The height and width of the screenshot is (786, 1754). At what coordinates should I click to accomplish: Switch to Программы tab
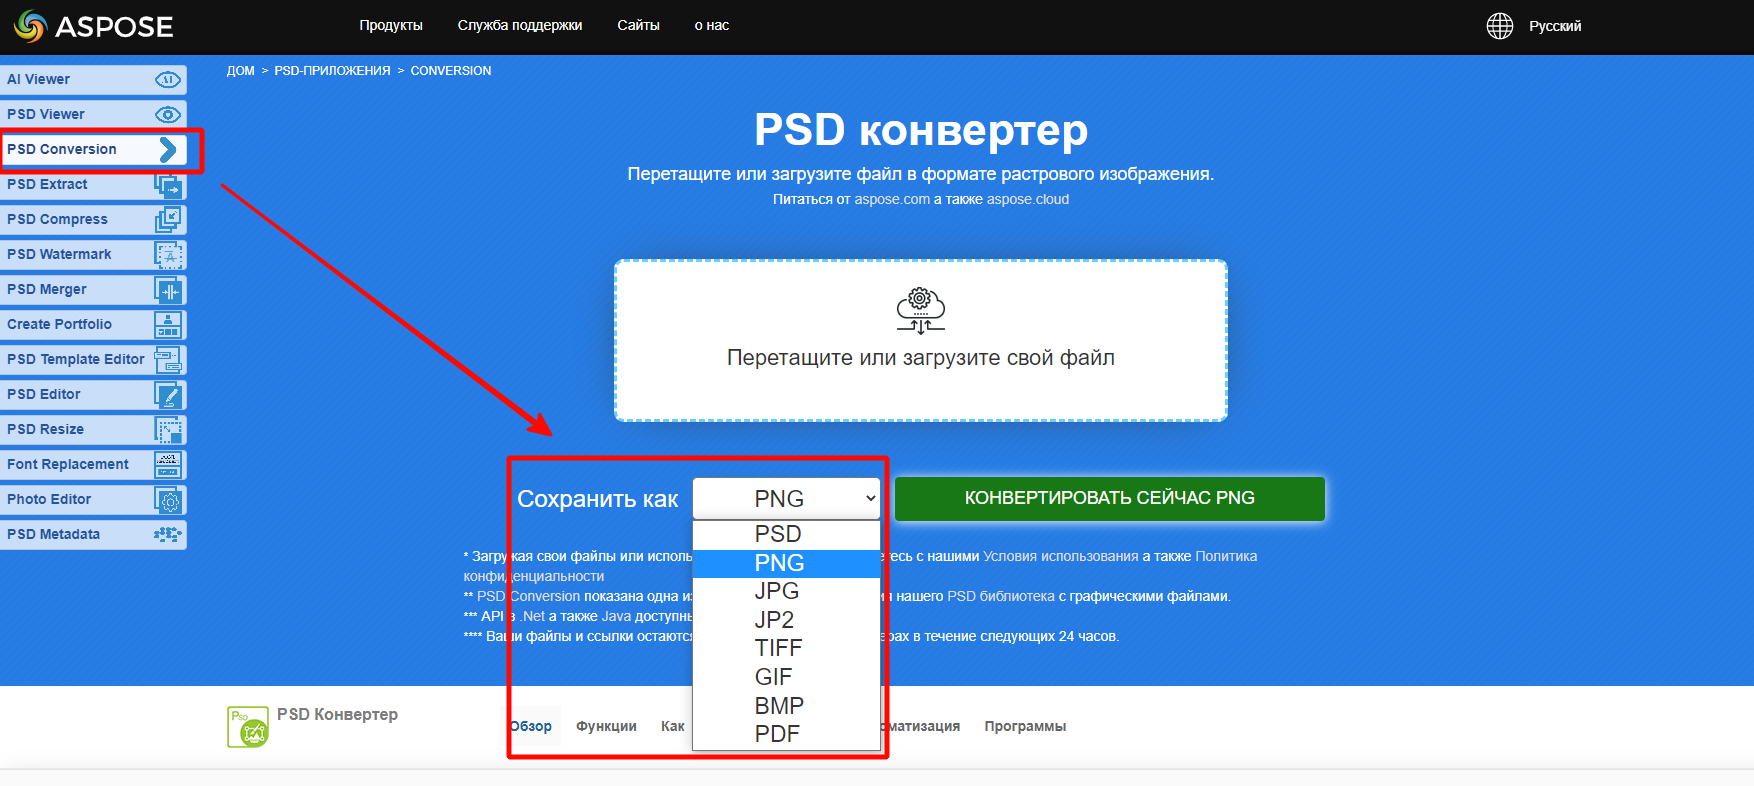point(1025,726)
